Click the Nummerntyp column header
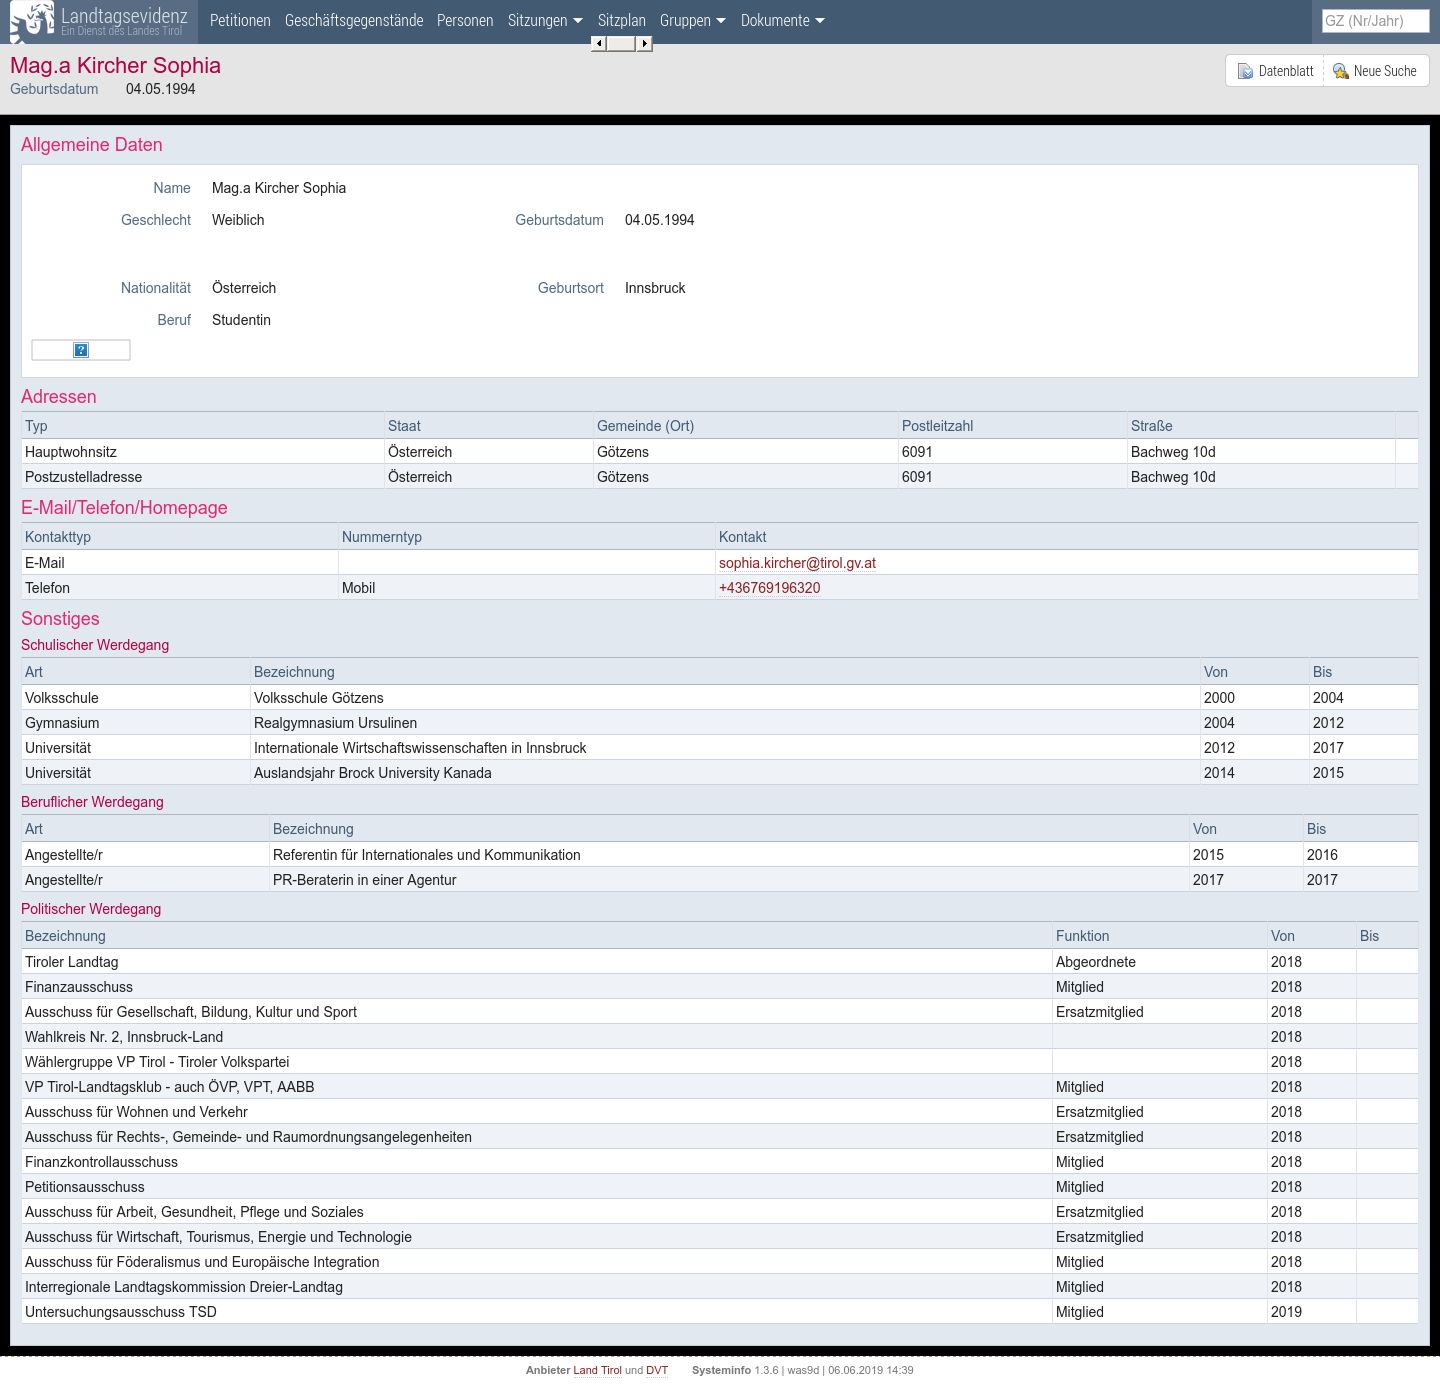This screenshot has width=1440, height=1385. (382, 537)
